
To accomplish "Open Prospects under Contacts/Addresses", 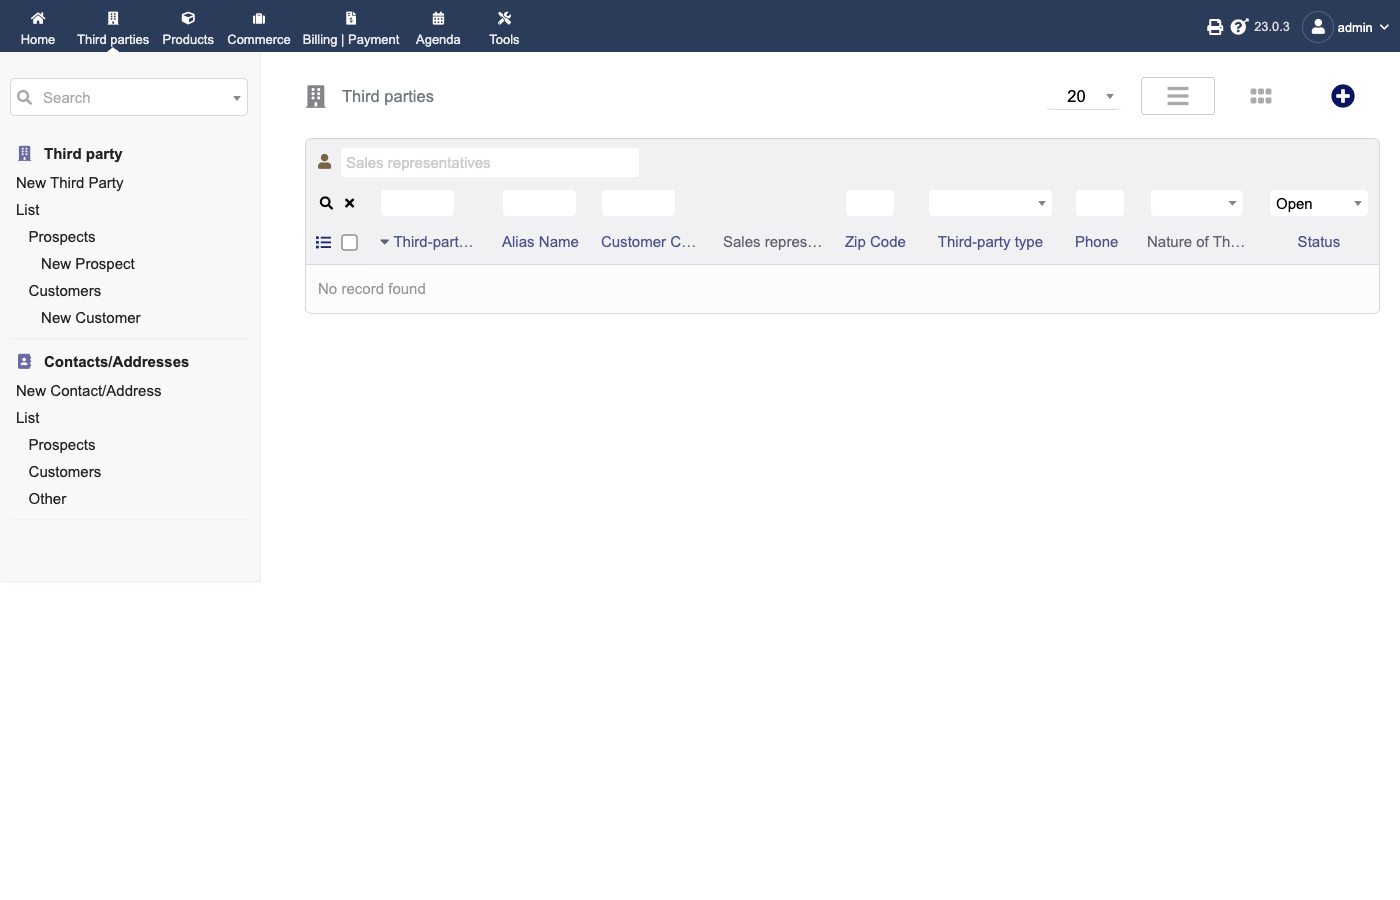I will [x=62, y=445].
